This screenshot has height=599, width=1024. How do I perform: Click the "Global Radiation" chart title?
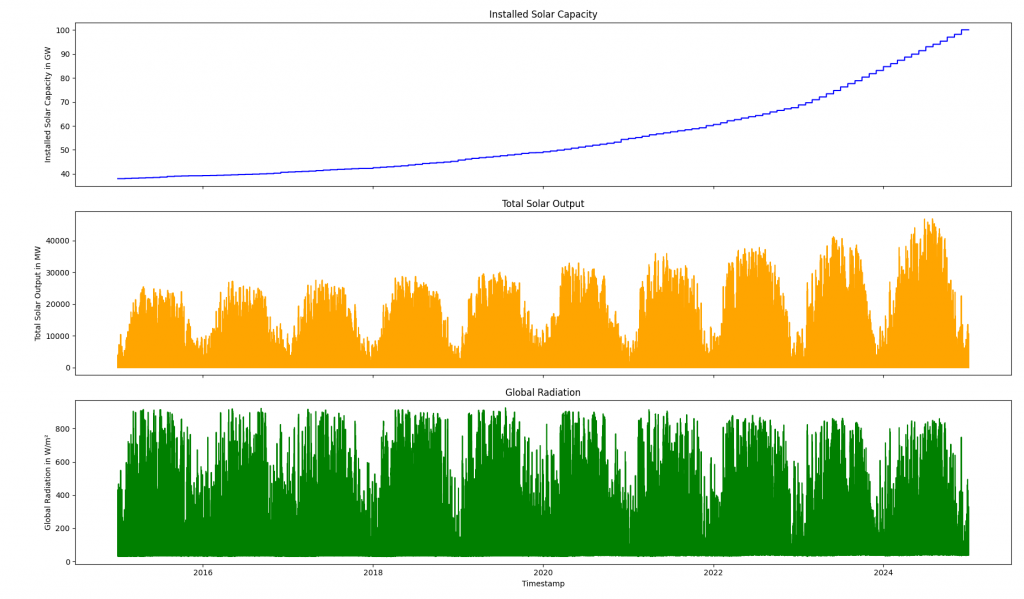coord(543,393)
